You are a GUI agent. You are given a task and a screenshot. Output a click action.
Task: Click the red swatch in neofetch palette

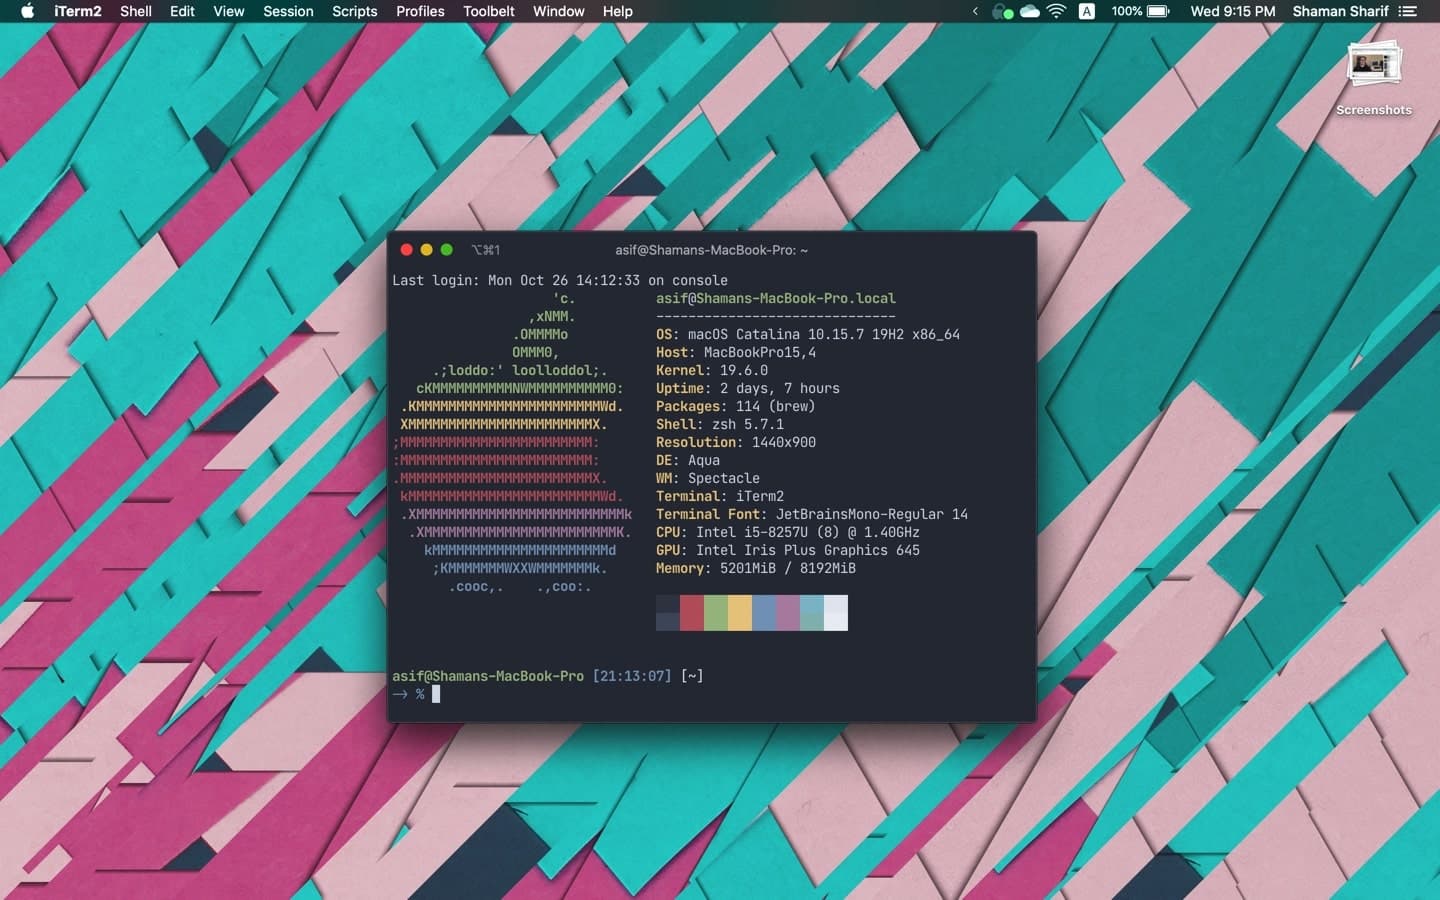[691, 613]
